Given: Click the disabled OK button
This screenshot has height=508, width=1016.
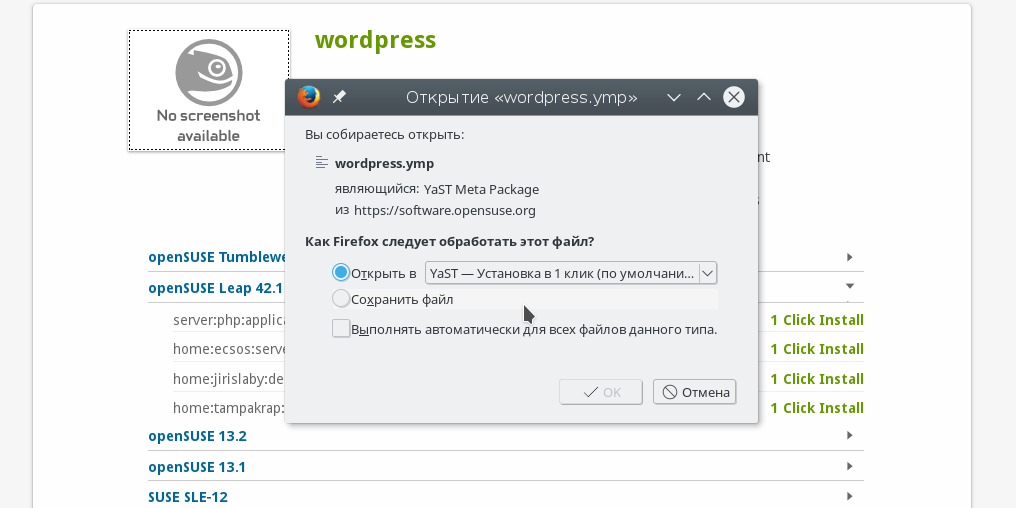Looking at the screenshot, I should [x=601, y=392].
